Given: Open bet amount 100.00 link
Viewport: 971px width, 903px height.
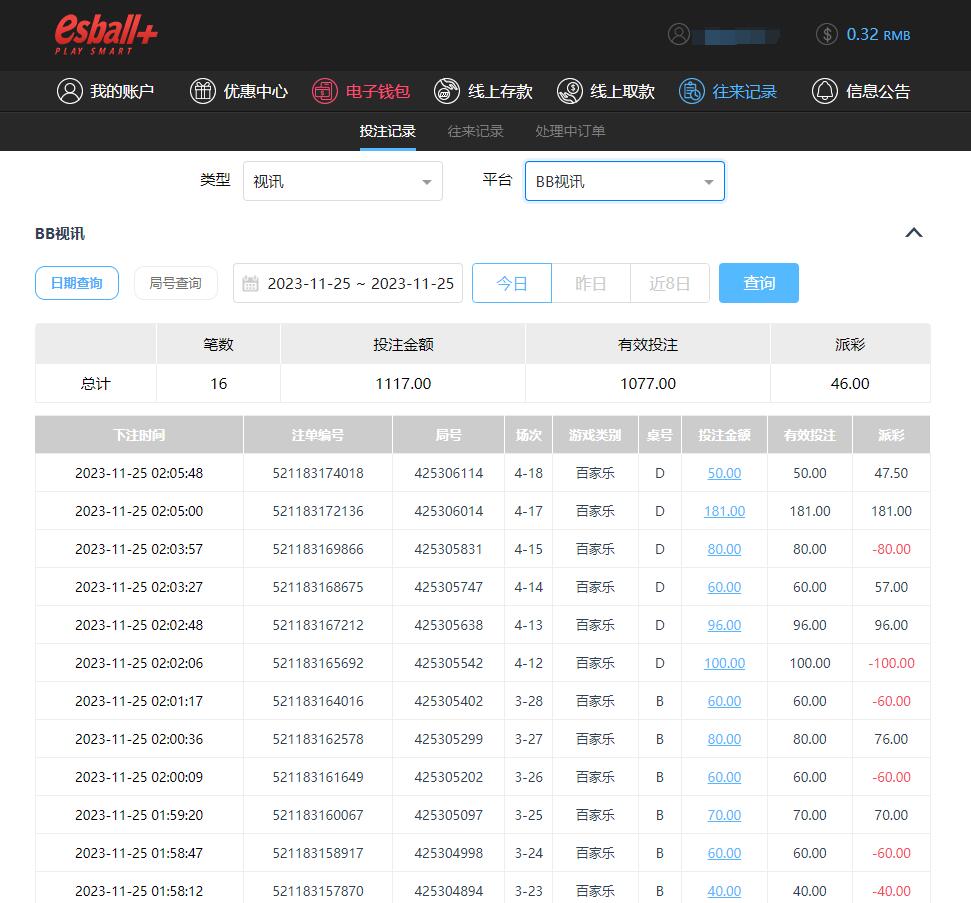Looking at the screenshot, I should tap(724, 663).
